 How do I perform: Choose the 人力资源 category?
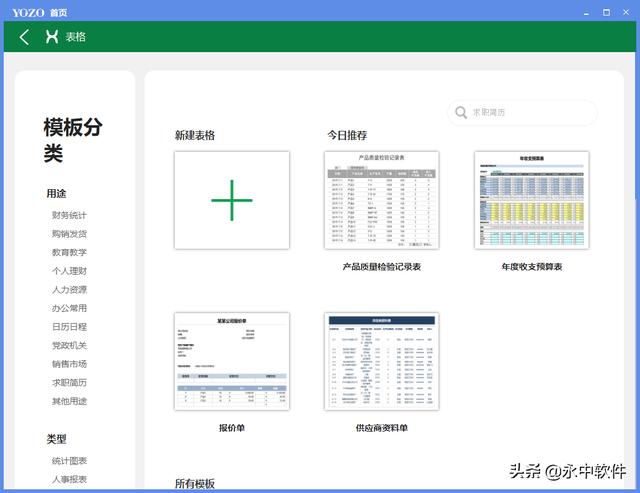(x=69, y=289)
